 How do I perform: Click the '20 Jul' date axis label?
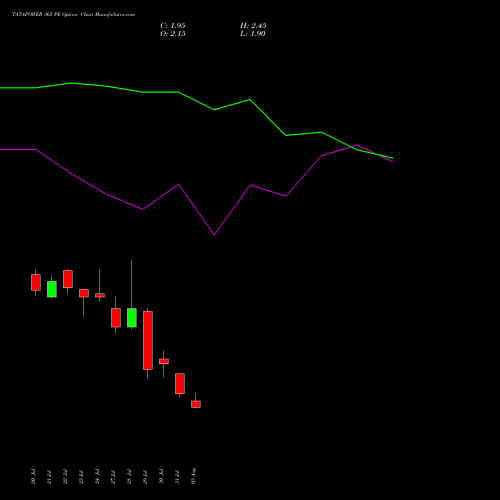[33, 477]
